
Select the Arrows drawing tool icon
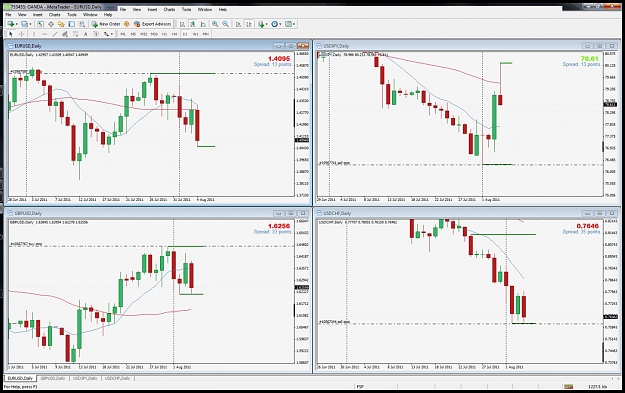(x=106, y=34)
